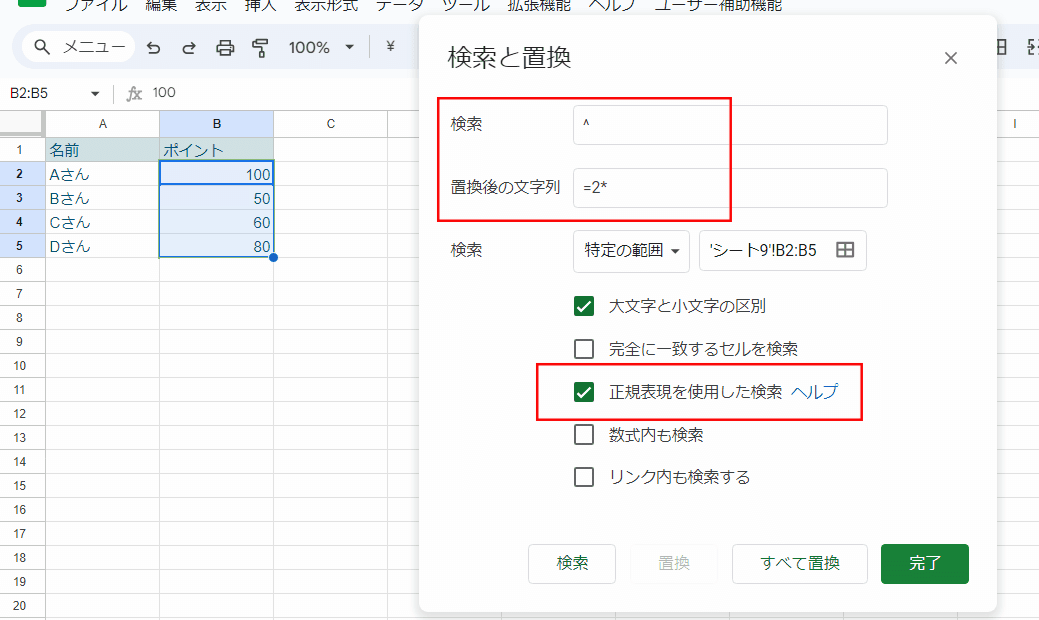
Task: Select column B header
Action: coord(217,124)
